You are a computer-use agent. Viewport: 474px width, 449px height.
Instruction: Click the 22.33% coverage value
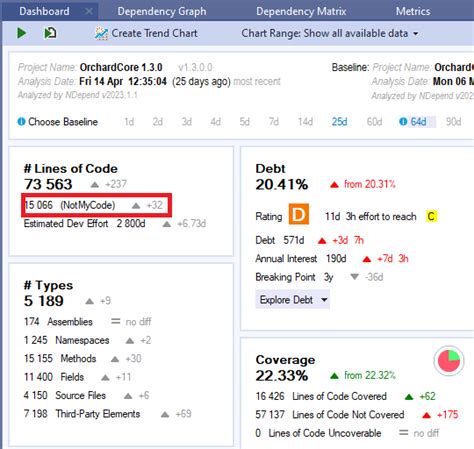(282, 376)
